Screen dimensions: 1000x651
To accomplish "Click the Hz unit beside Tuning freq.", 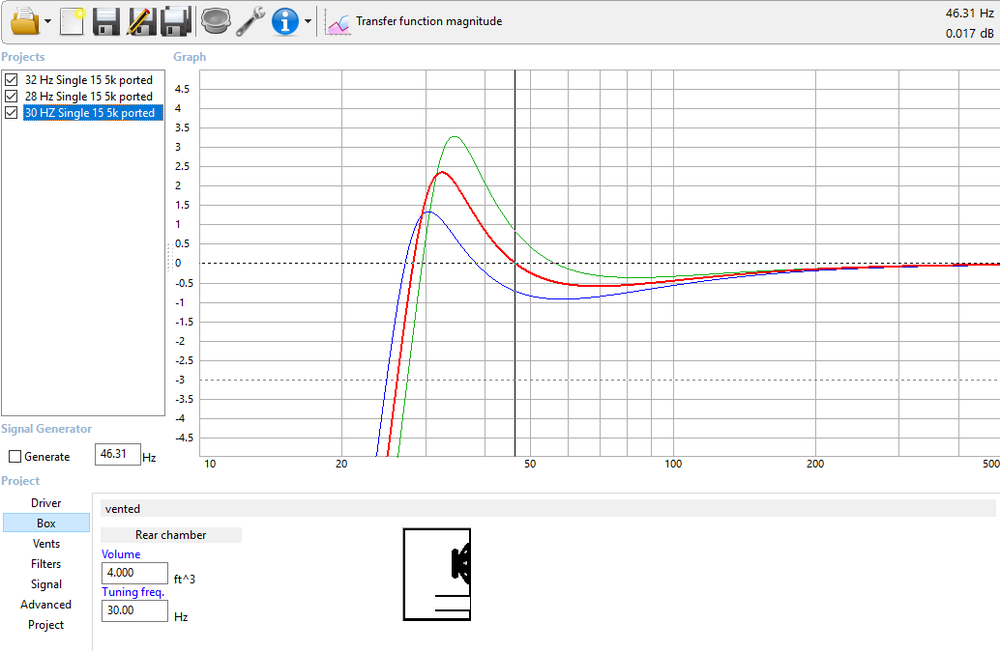I will pos(181,617).
